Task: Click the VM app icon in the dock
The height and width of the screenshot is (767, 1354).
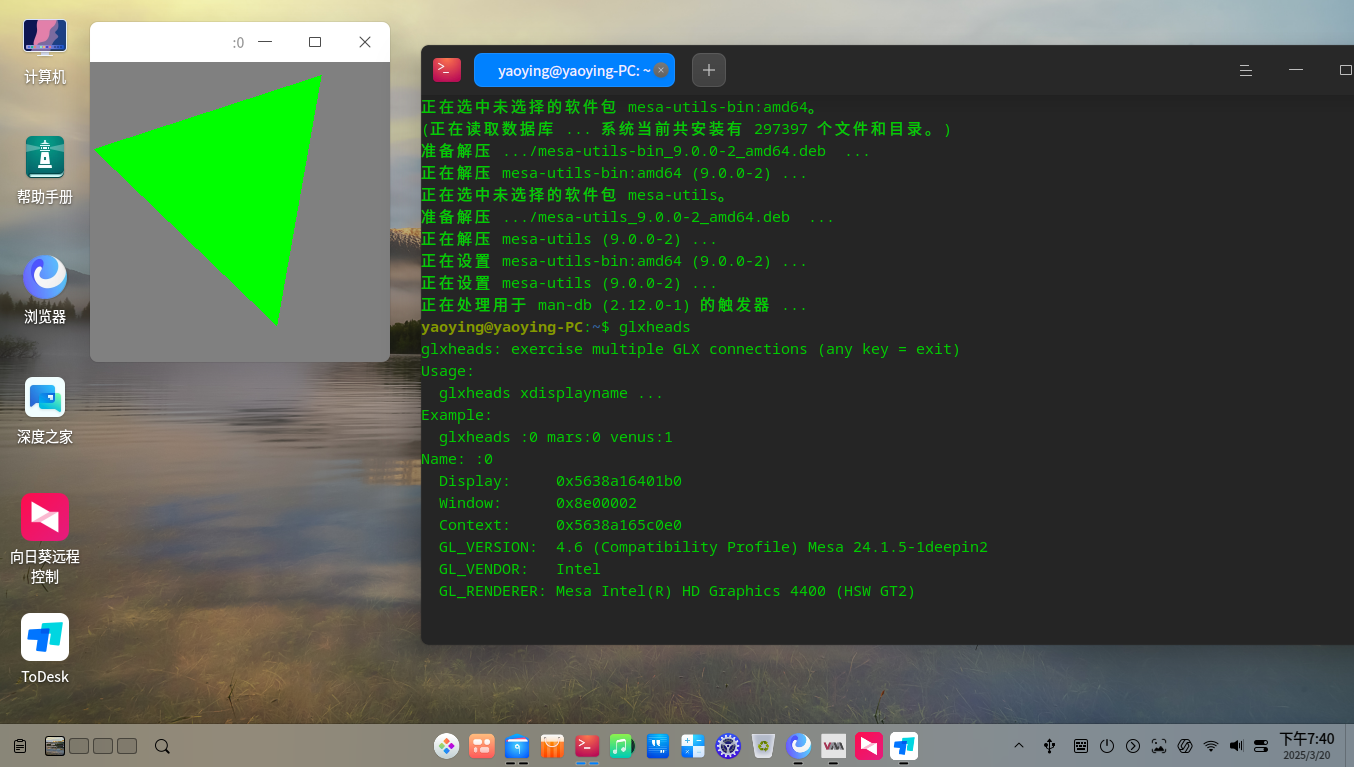Action: tap(833, 746)
